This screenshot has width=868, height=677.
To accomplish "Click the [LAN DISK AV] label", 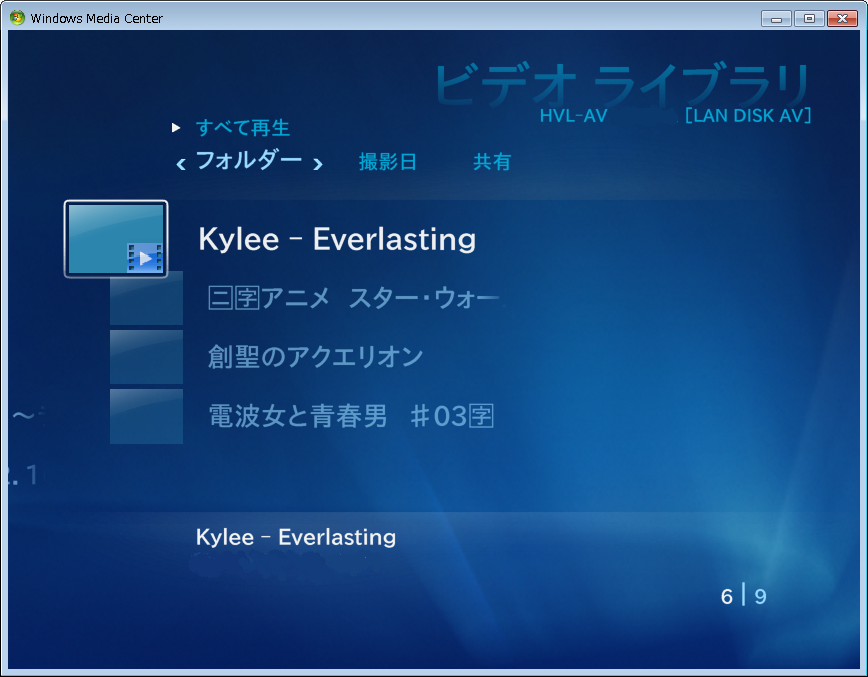I will pos(748,115).
